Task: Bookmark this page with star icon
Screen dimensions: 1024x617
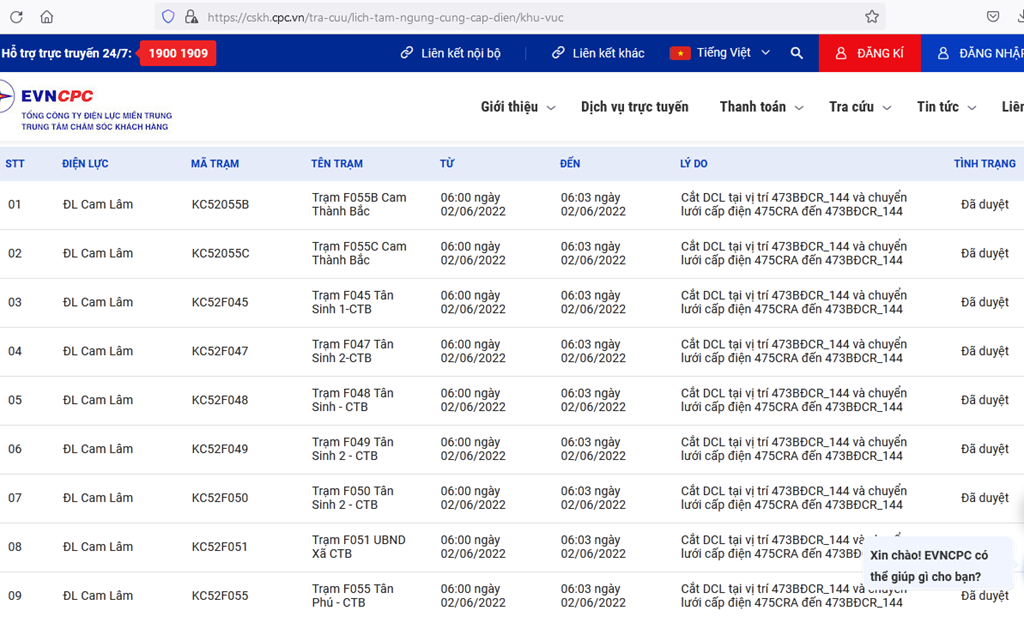Action: click(871, 17)
